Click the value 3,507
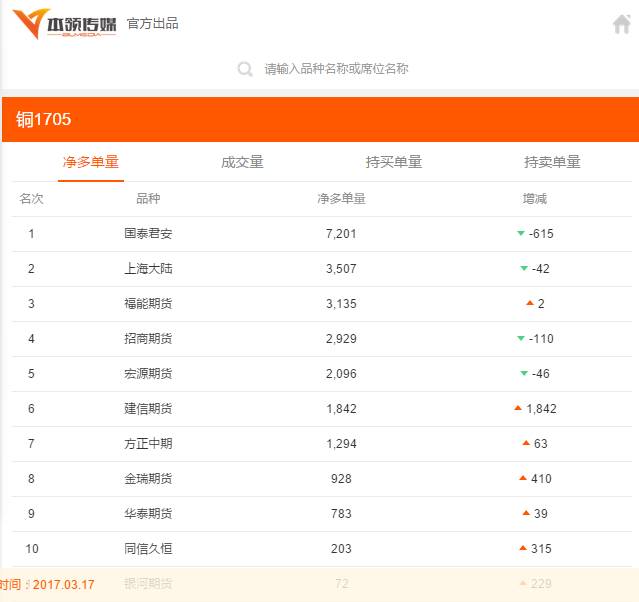 341,269
